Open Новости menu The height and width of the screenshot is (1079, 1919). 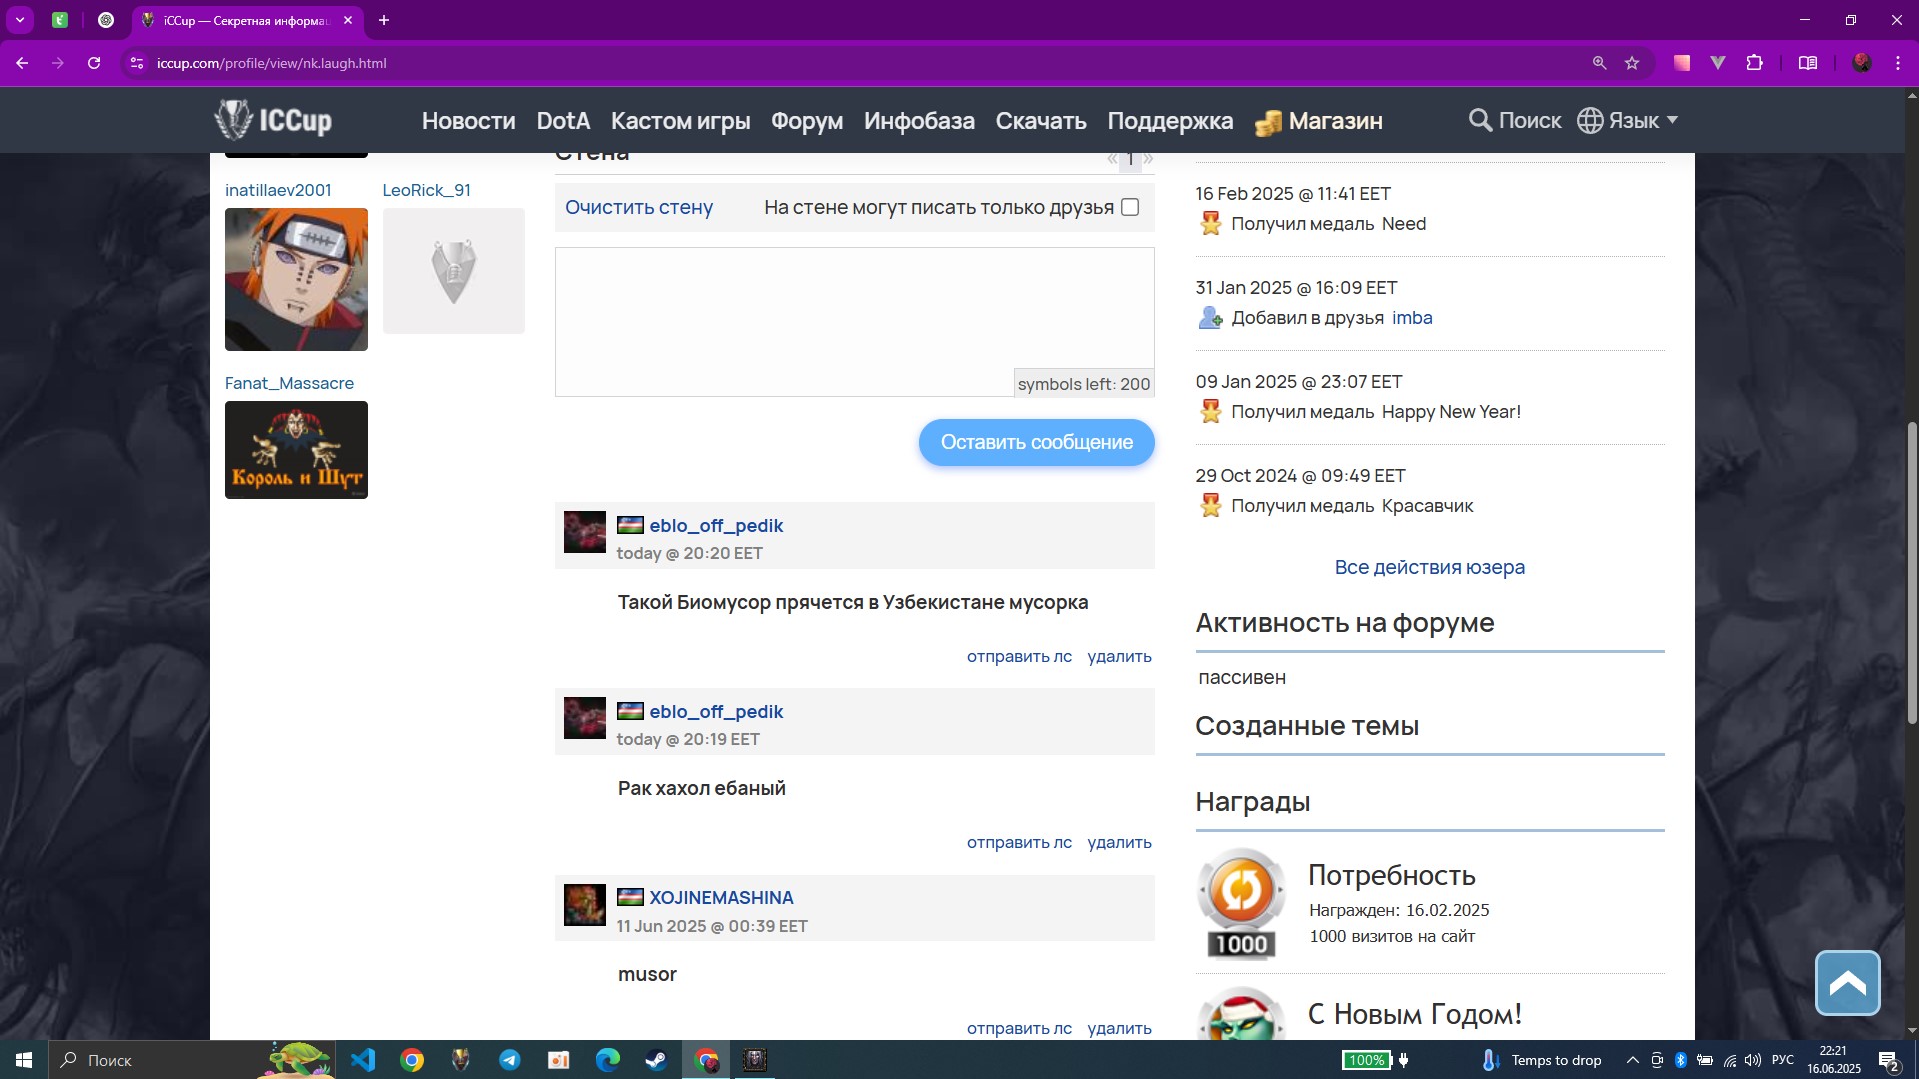468,120
